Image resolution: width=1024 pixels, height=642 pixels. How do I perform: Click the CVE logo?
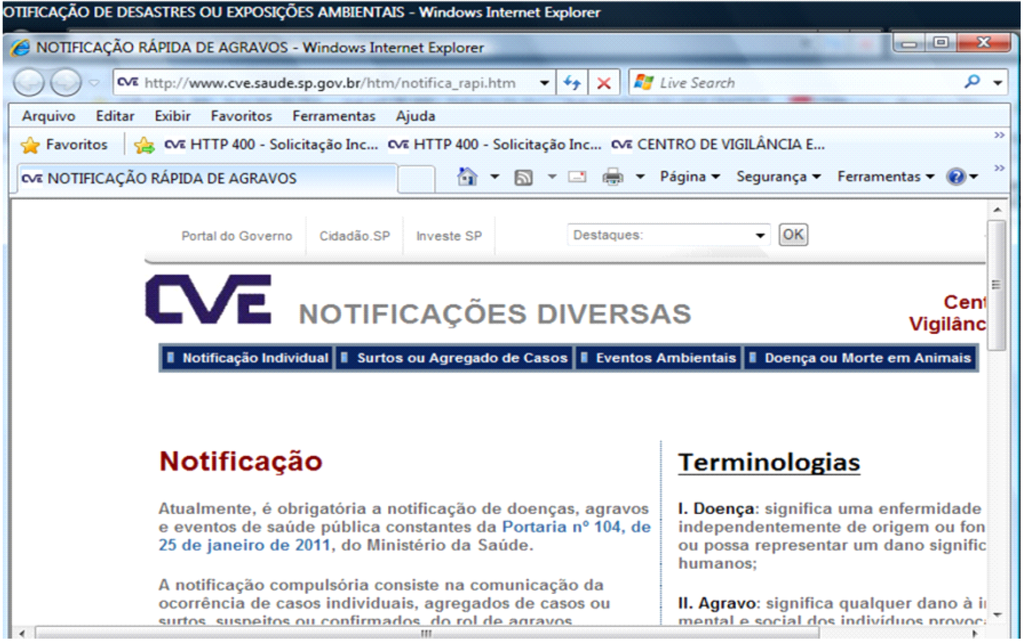click(208, 299)
